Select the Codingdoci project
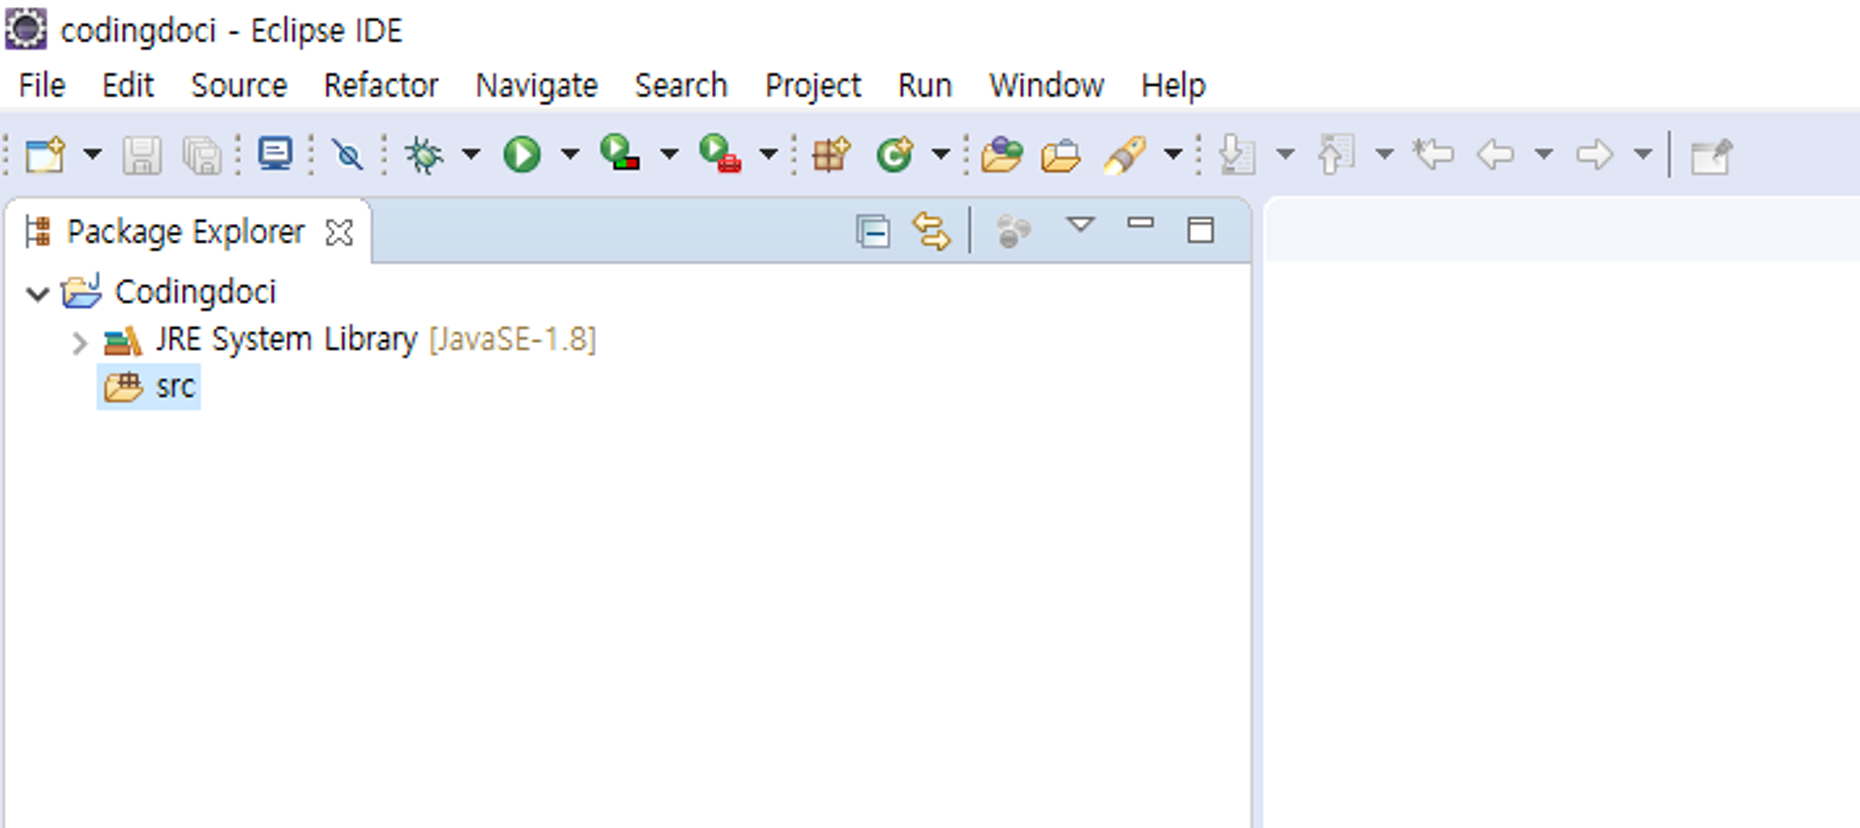Image resolution: width=1860 pixels, height=828 pixels. pyautogui.click(x=195, y=292)
